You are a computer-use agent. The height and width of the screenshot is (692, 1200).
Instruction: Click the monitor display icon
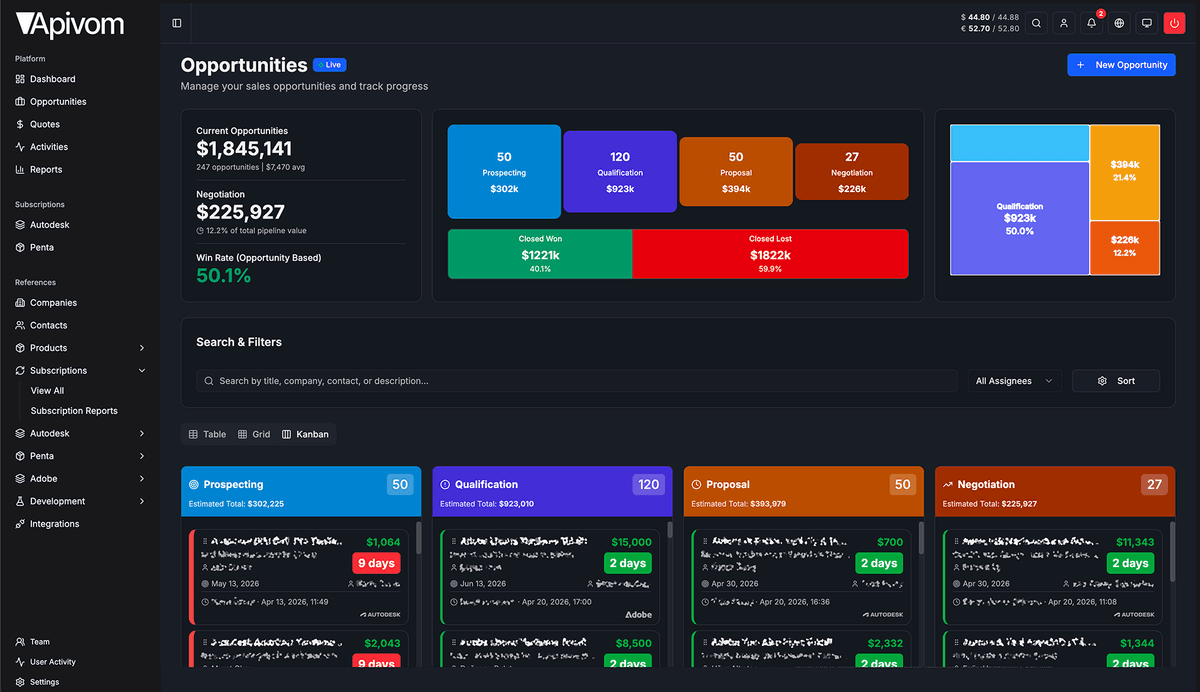coord(1147,23)
